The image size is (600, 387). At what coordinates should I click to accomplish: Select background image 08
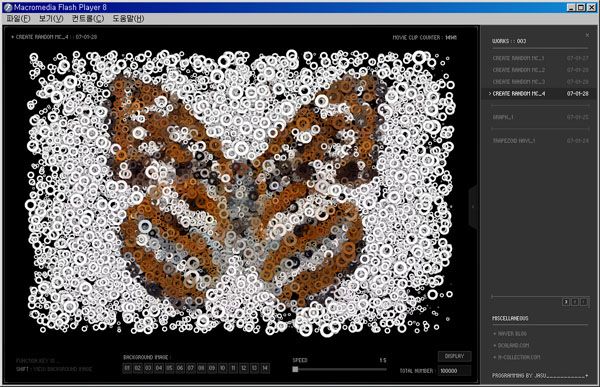pyautogui.click(x=202, y=368)
